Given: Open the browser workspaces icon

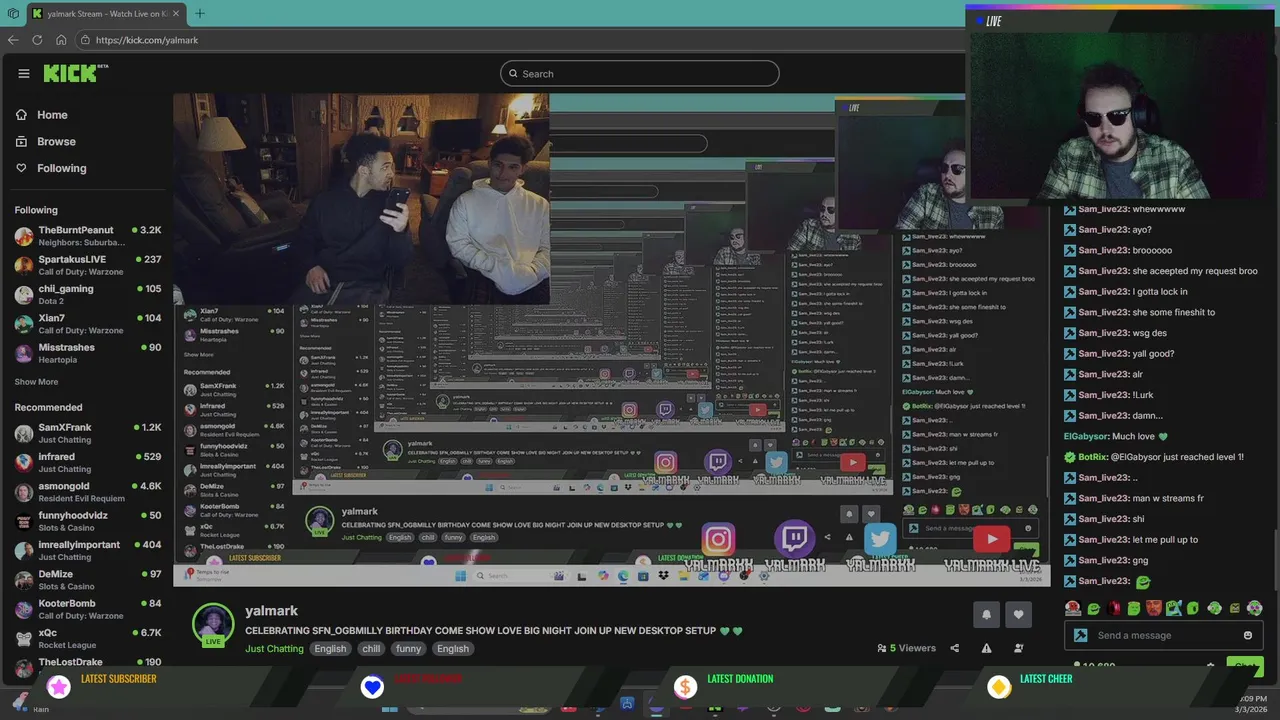Looking at the screenshot, I should pyautogui.click(x=13, y=13).
